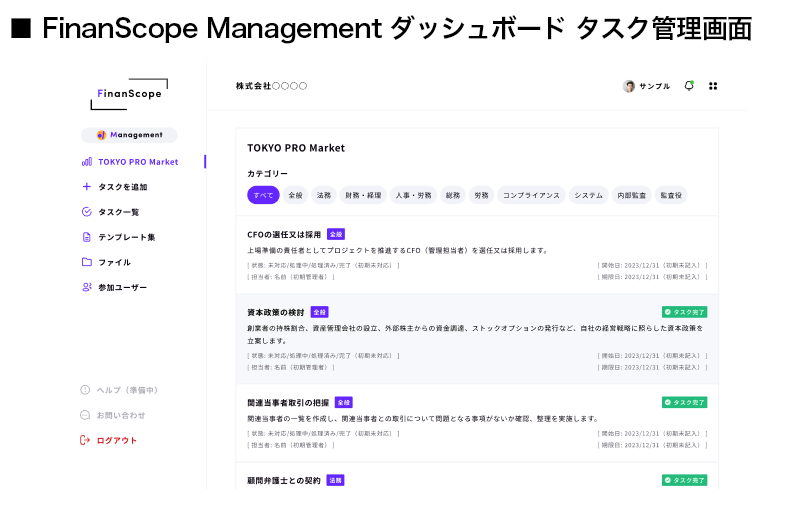Viewport: 800px width, 532px height.
Task: Select the すべて category filter
Action: click(x=263, y=195)
